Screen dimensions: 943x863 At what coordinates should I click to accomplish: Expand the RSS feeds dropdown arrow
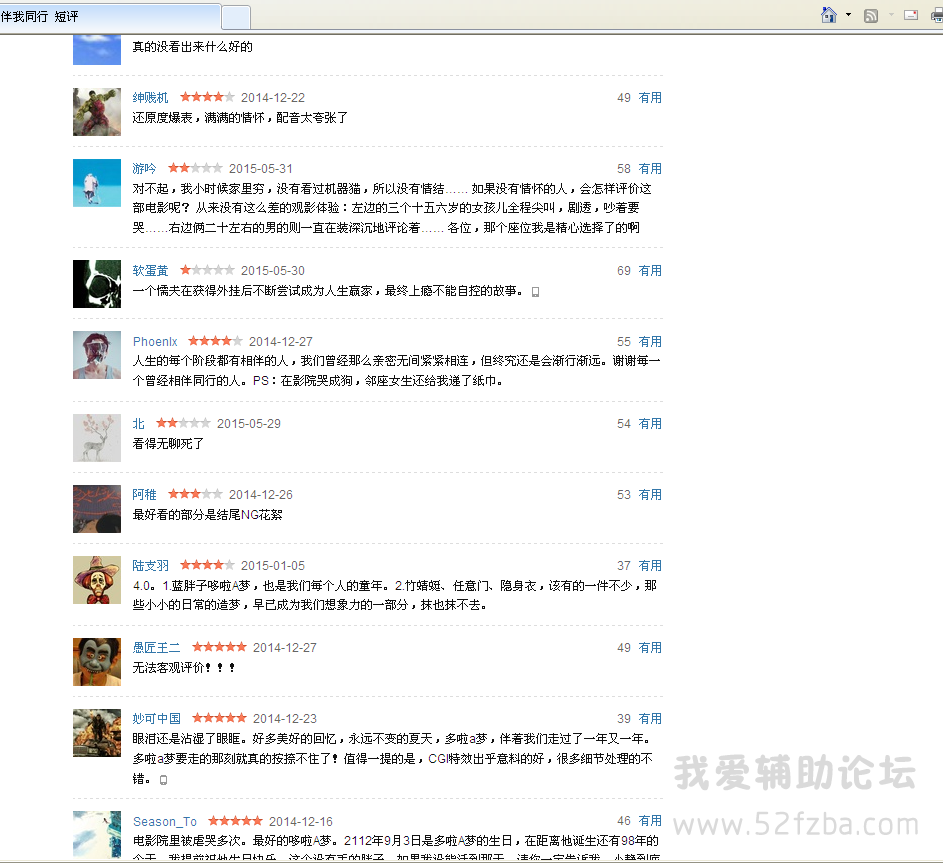(891, 15)
